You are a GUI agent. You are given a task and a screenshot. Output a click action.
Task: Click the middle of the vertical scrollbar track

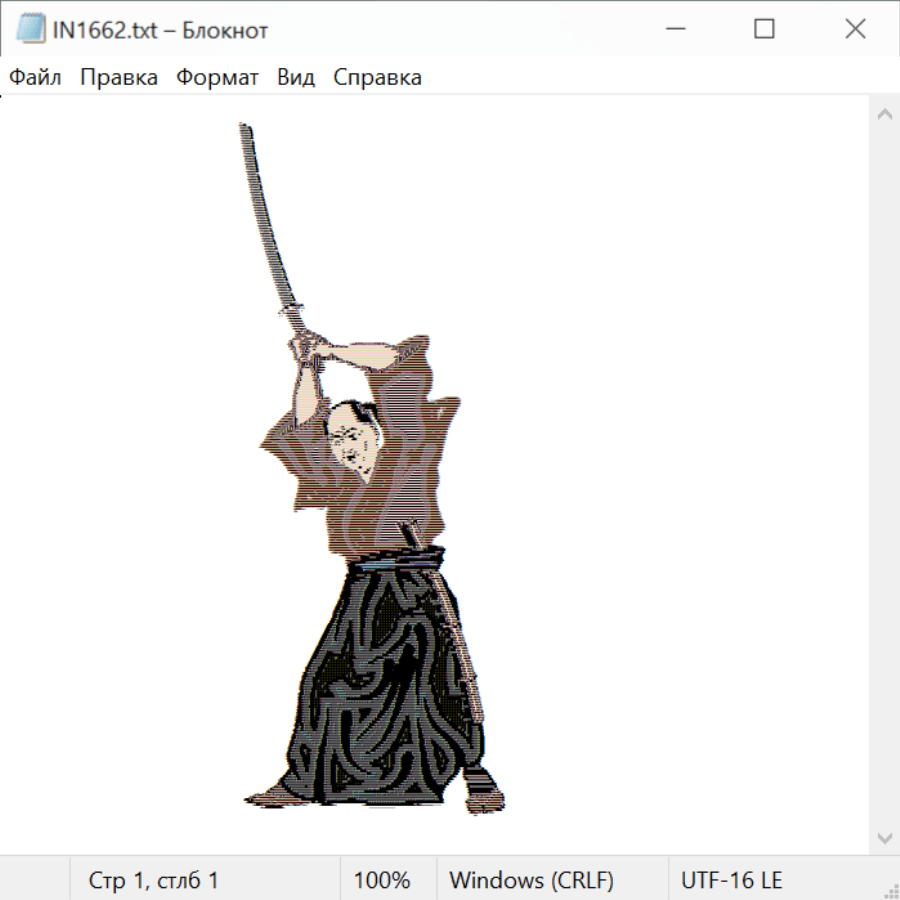pos(884,475)
